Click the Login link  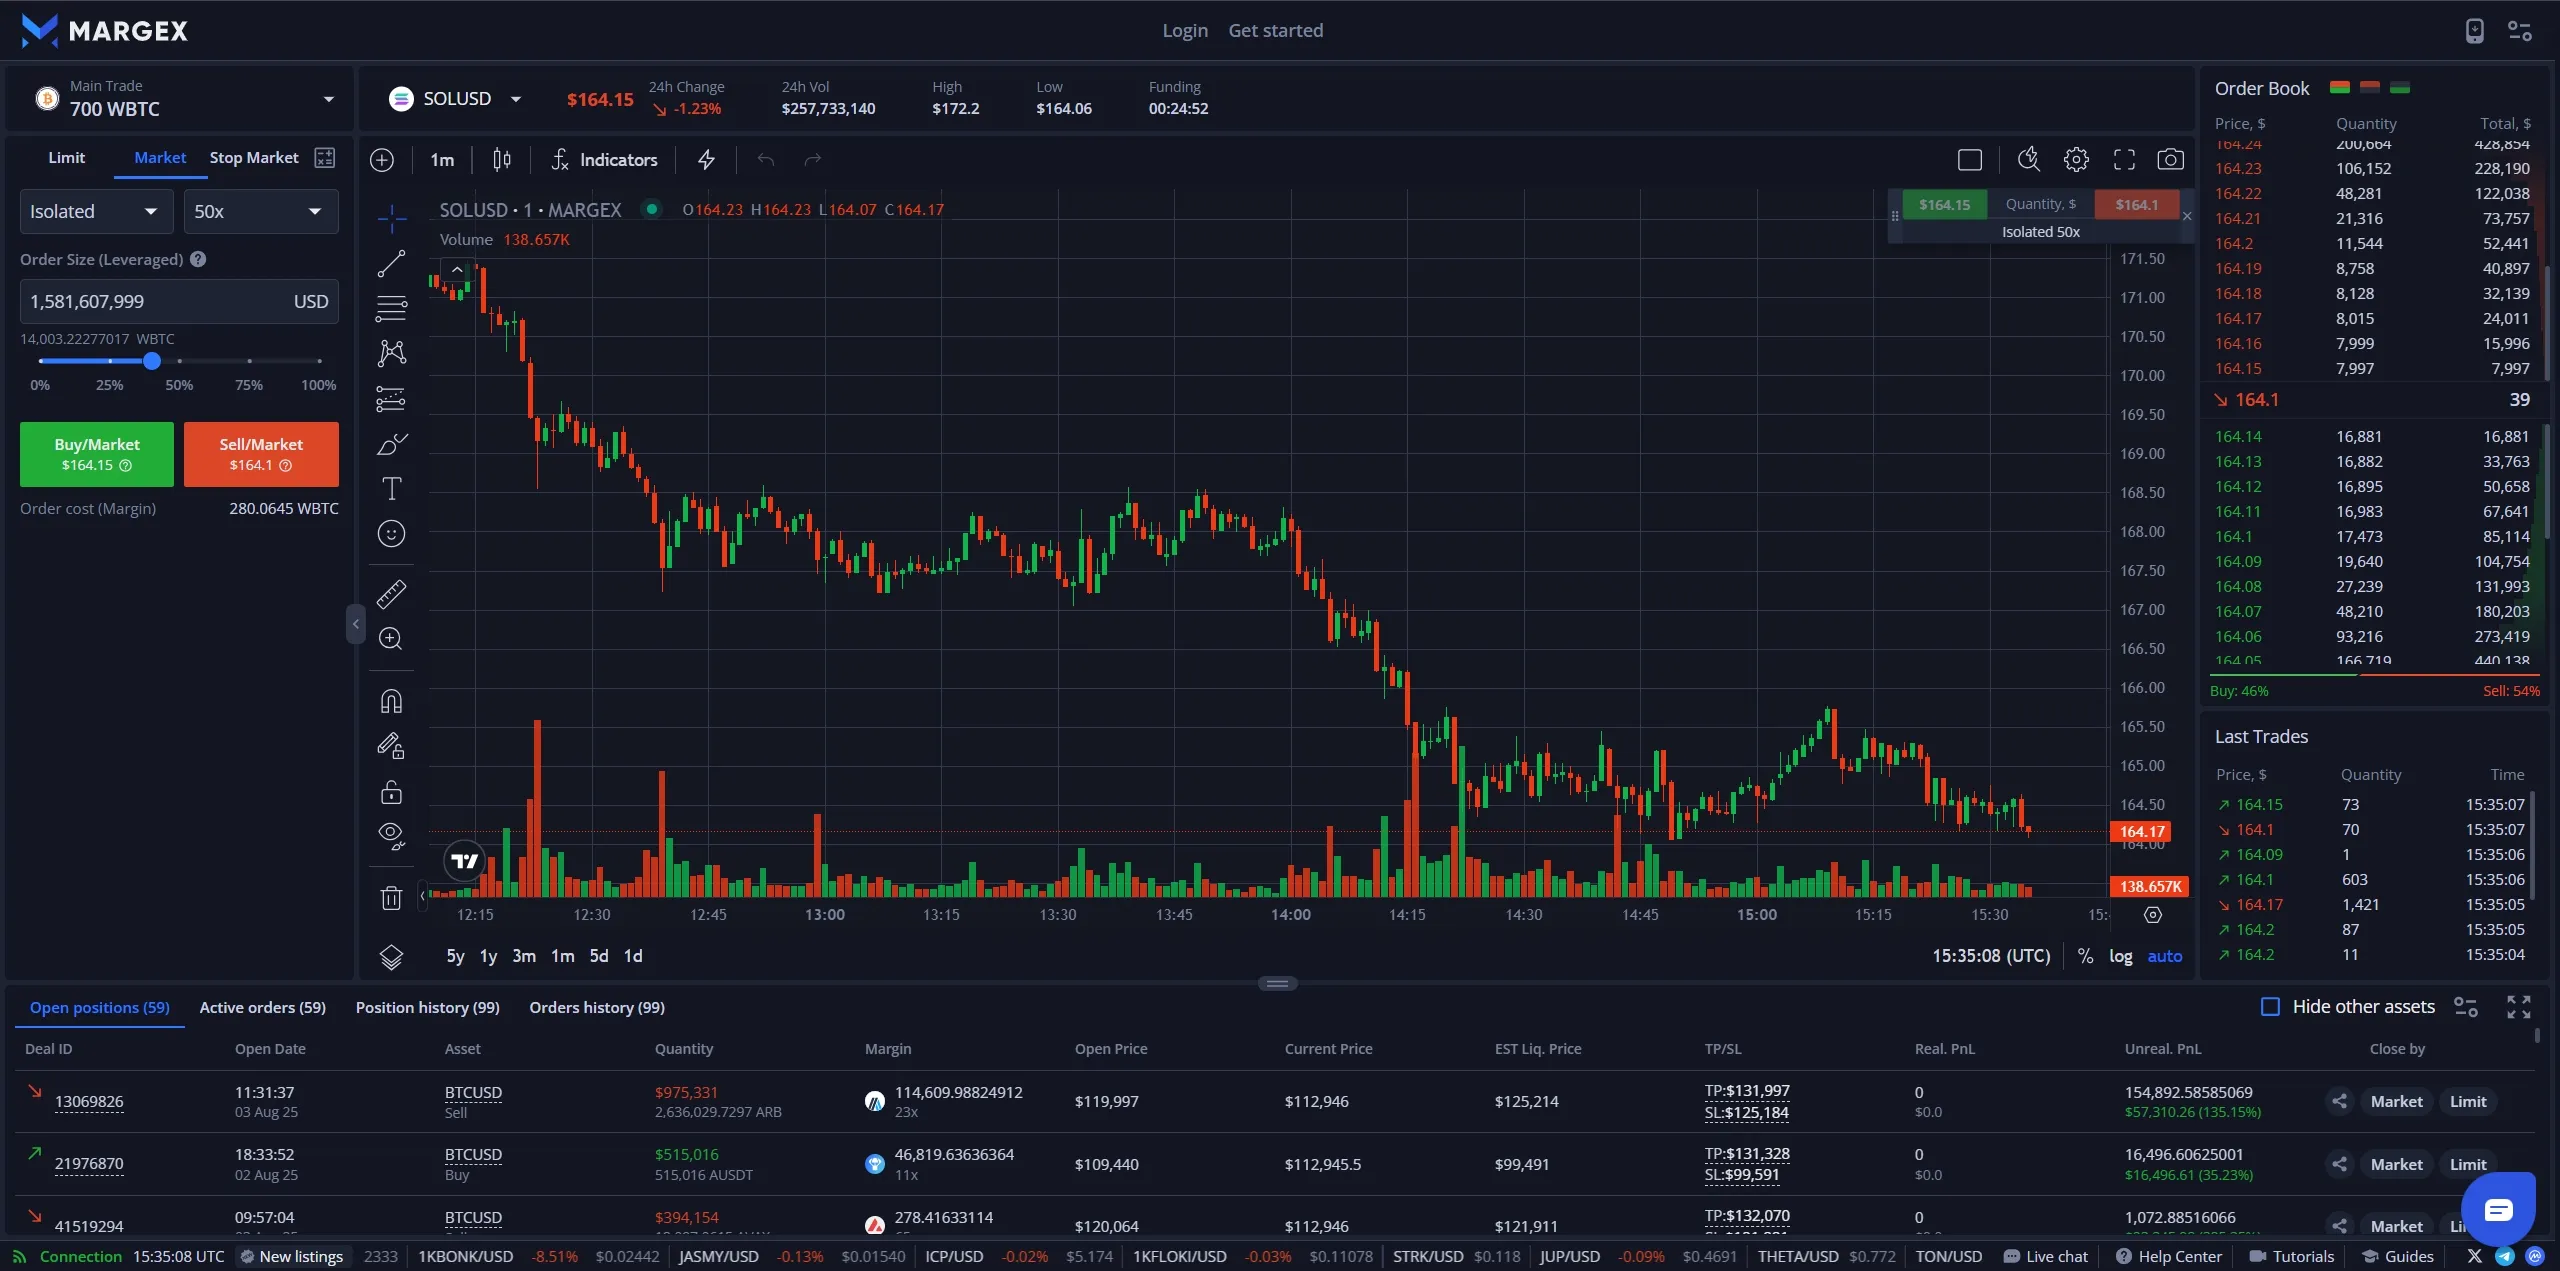tap(1185, 30)
